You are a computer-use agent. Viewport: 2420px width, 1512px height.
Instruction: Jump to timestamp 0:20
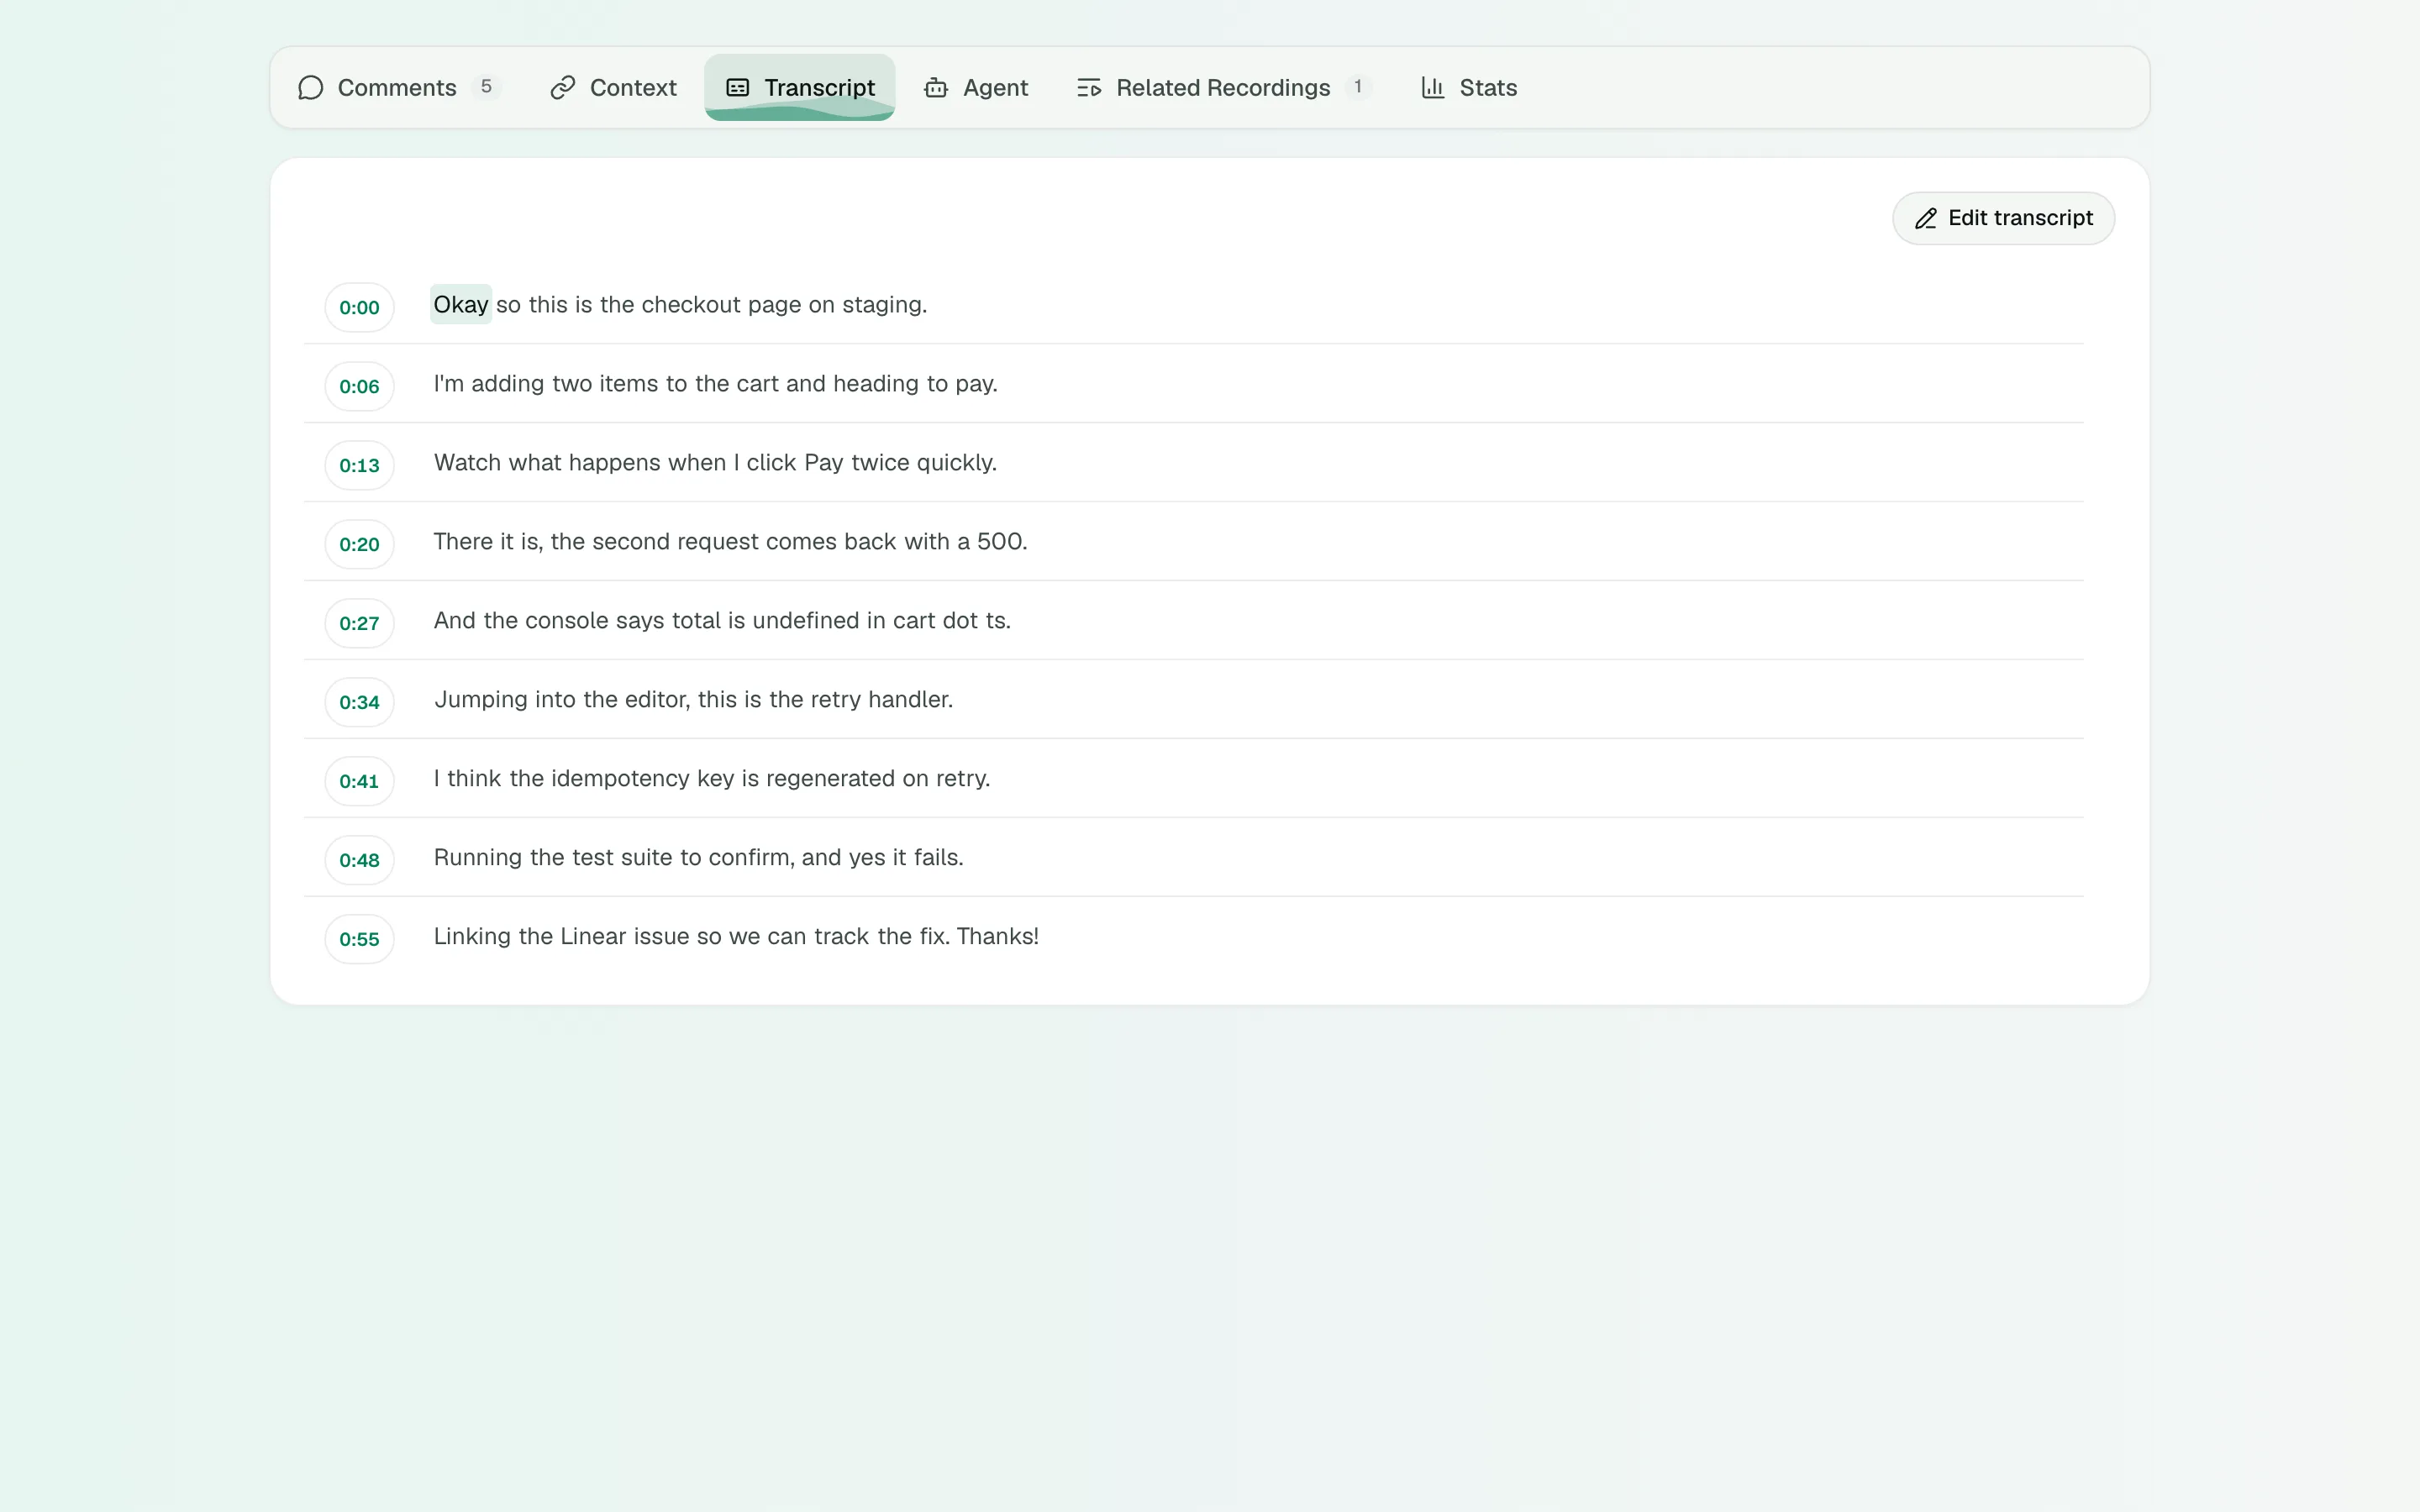pyautogui.click(x=359, y=544)
